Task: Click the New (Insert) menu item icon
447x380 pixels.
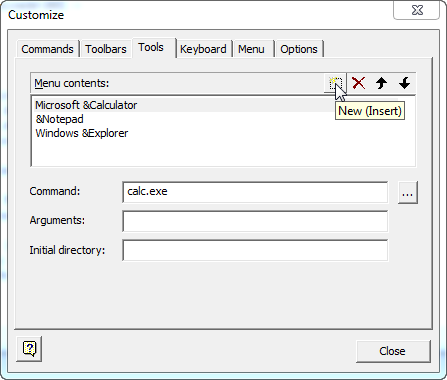Action: [335, 83]
